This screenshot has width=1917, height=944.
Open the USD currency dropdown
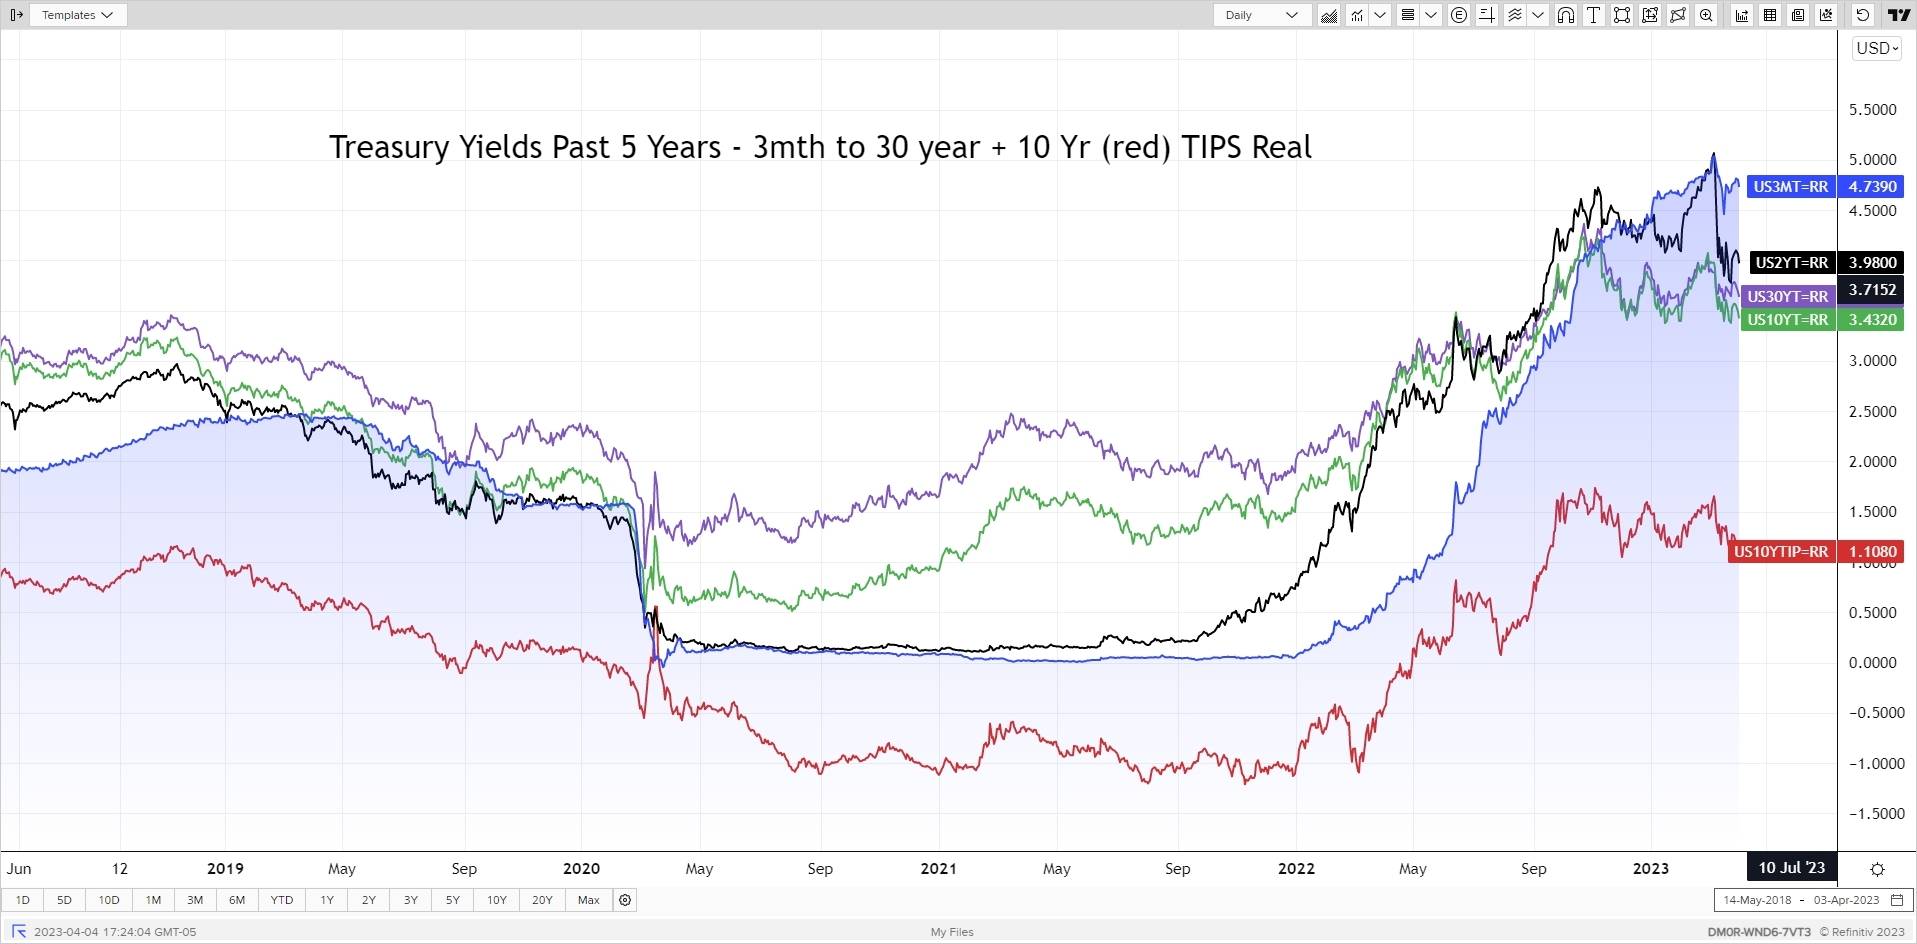pyautogui.click(x=1877, y=48)
